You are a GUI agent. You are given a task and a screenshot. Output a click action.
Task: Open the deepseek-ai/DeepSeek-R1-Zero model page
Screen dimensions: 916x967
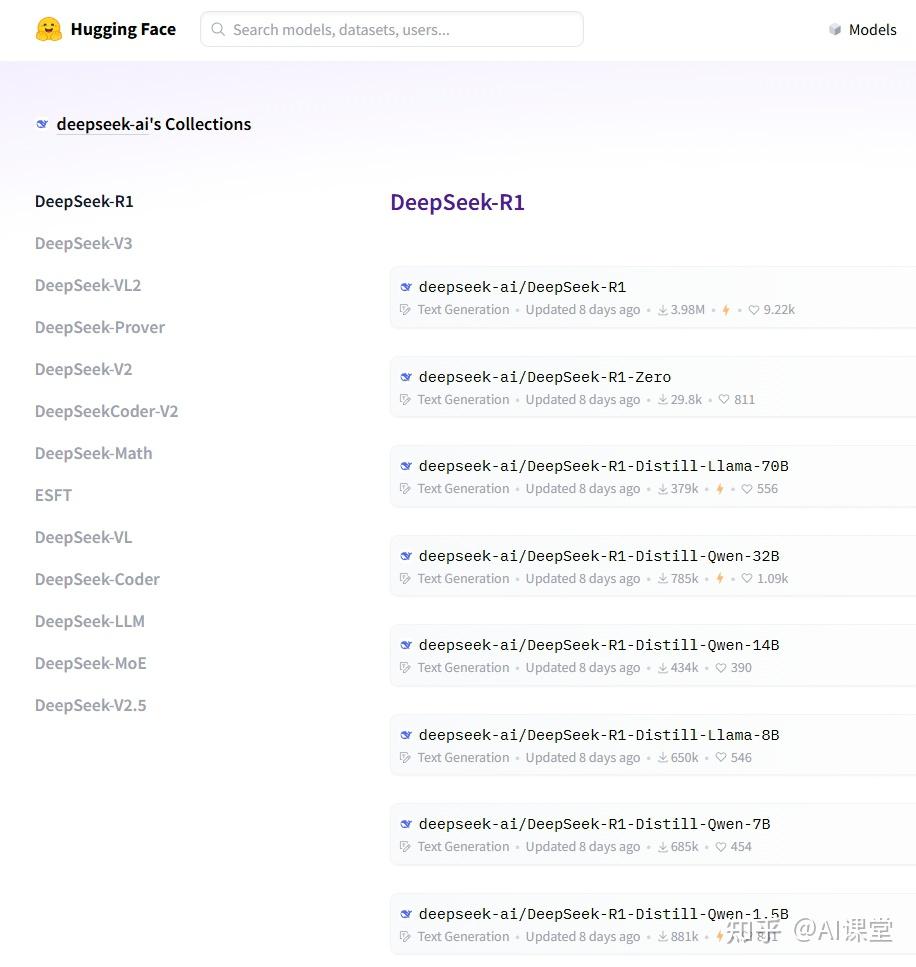click(545, 377)
